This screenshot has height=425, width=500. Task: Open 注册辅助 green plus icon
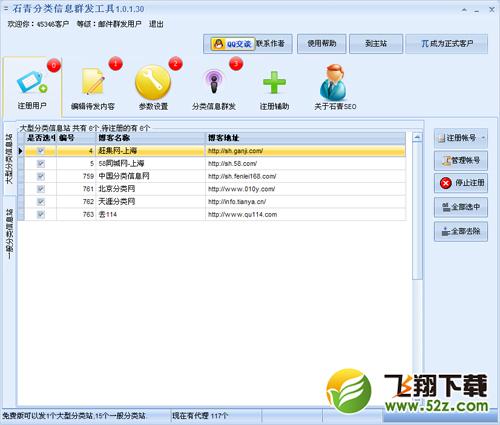pos(274,82)
